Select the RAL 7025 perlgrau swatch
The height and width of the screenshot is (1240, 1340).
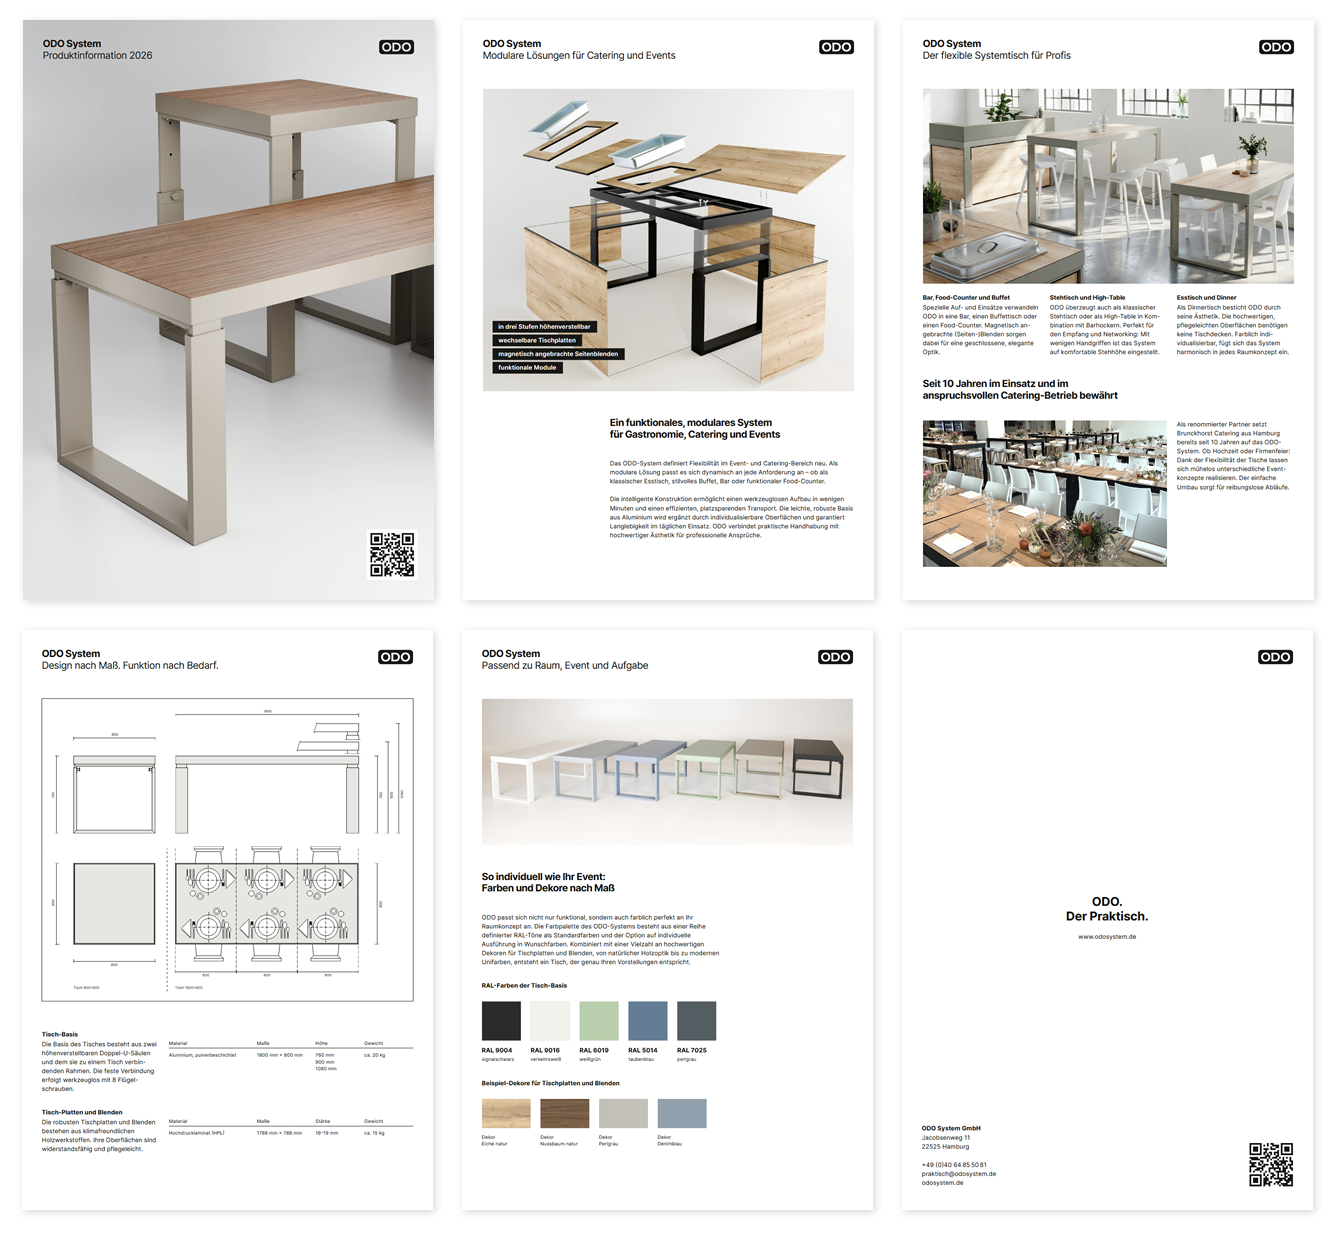[x=697, y=1021]
